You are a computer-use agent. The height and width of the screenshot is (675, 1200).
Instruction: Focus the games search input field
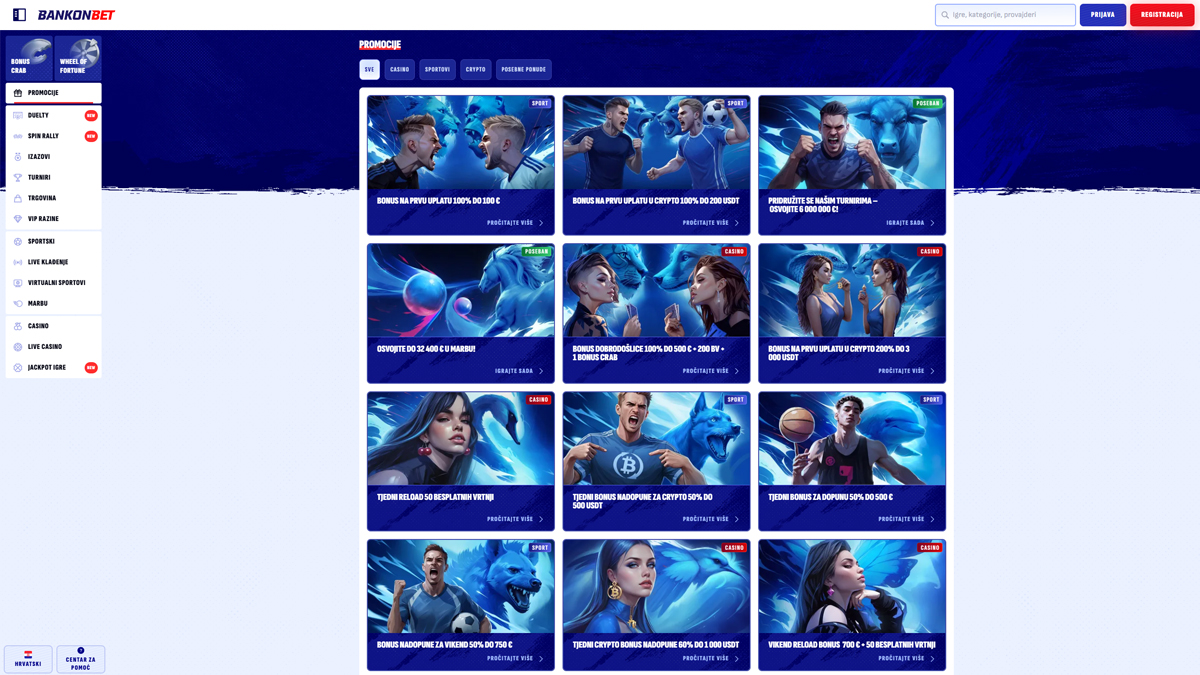tap(1010, 15)
